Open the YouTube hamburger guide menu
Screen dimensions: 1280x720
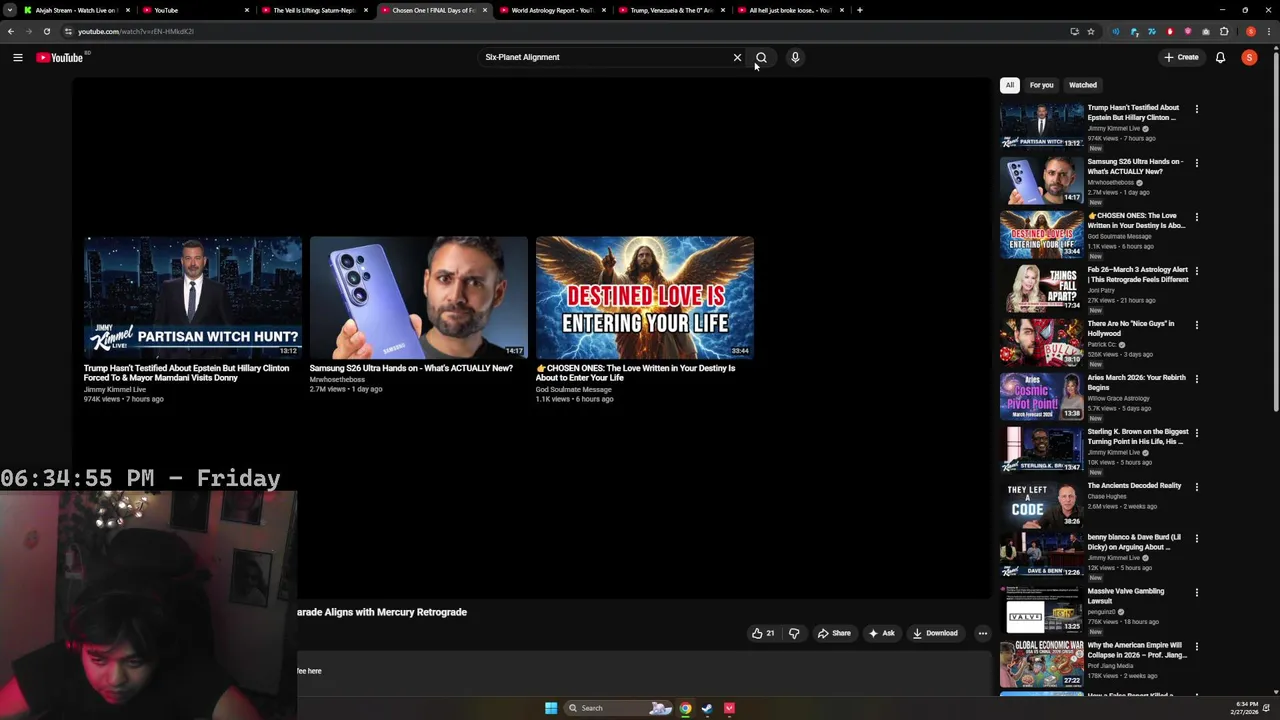(x=18, y=57)
